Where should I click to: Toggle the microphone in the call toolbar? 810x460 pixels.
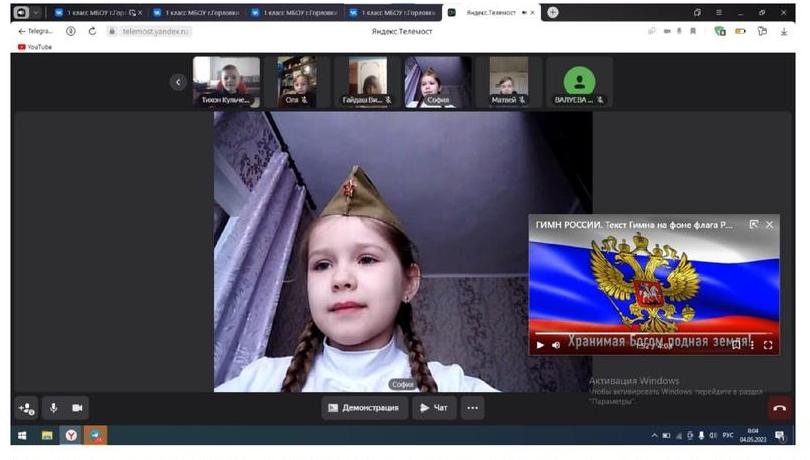[53, 408]
